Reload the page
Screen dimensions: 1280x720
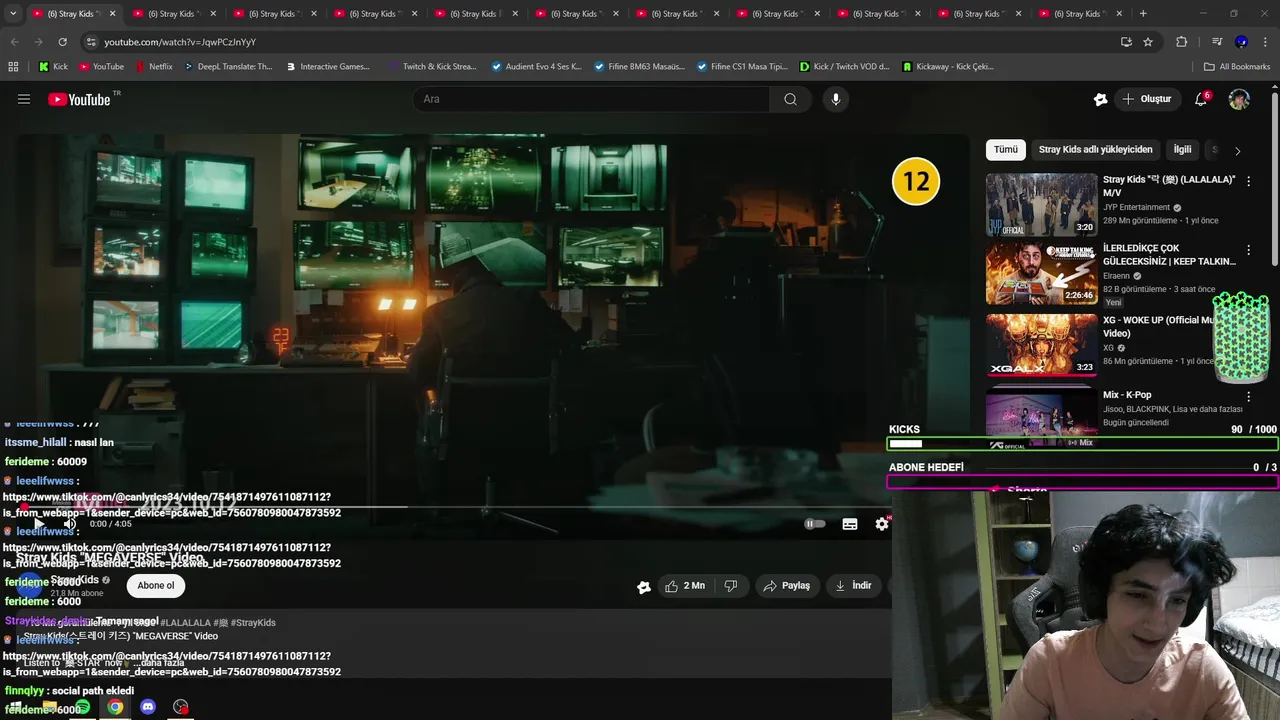[x=62, y=42]
